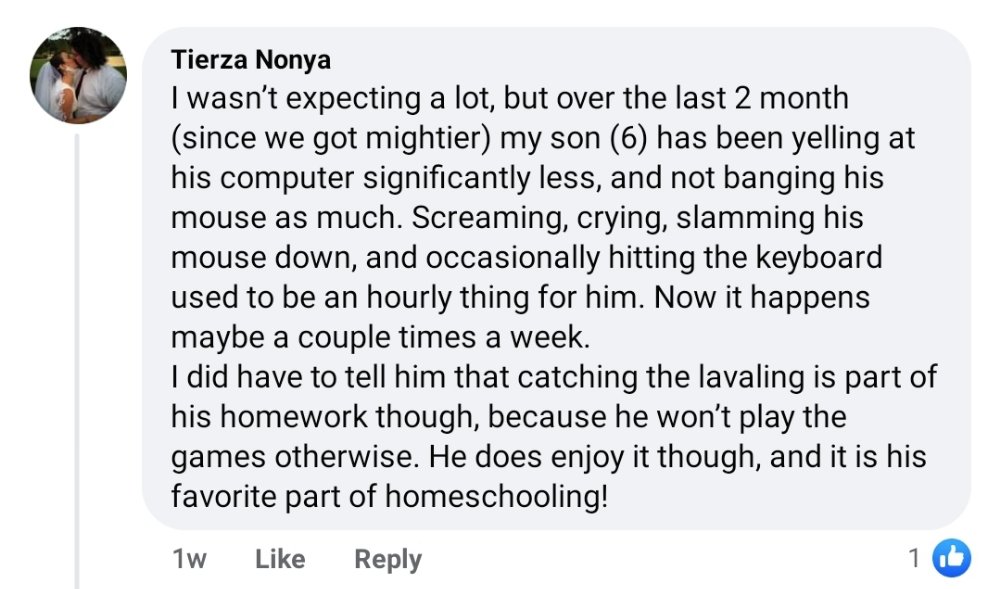The height and width of the screenshot is (589, 1000).
Task: Like Tierza Nonya's comment
Action: pyautogui.click(x=280, y=560)
